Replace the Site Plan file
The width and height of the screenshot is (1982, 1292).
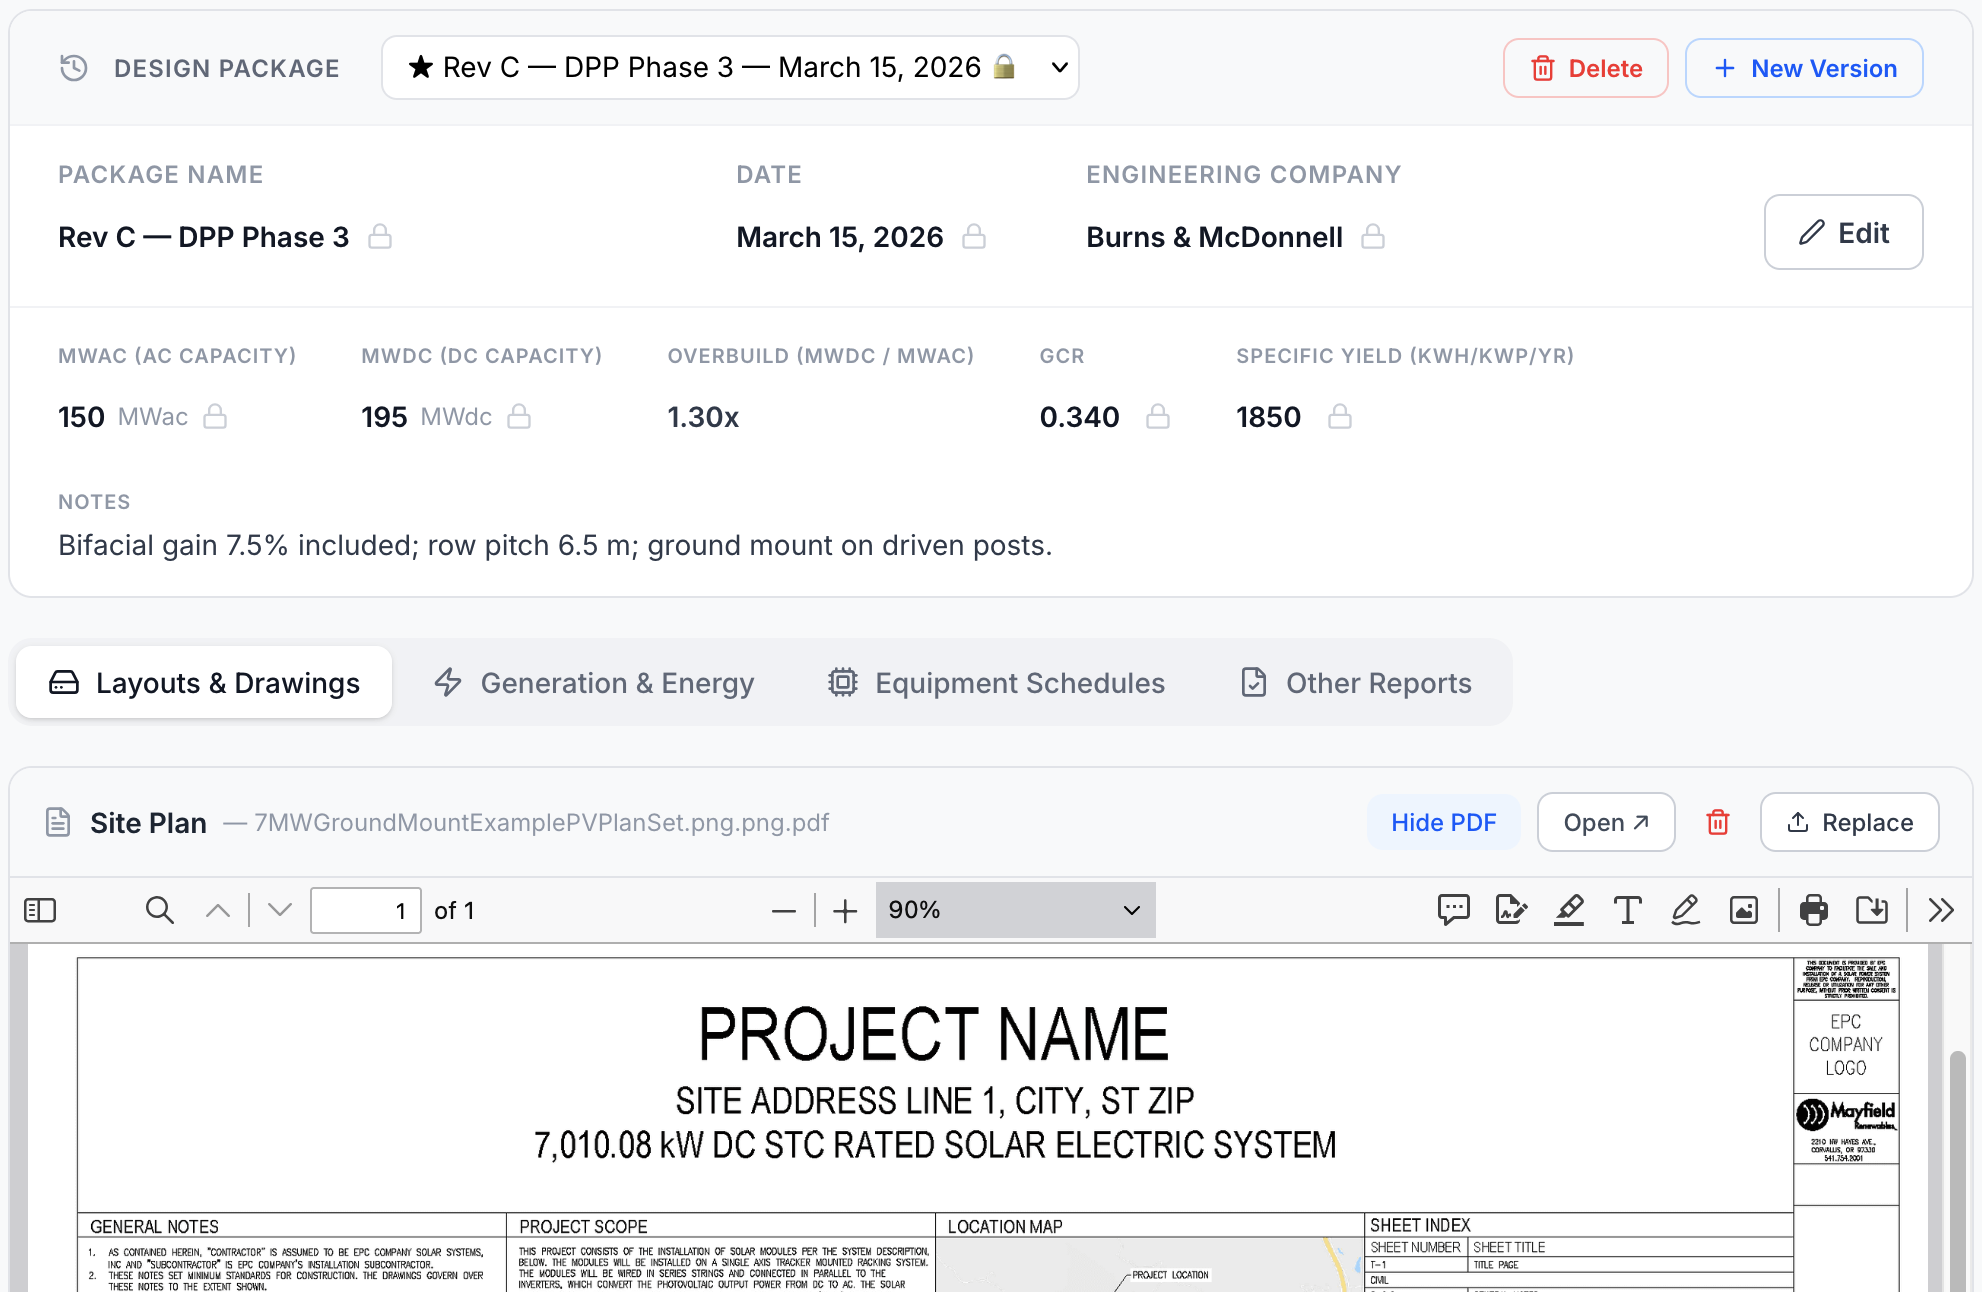tap(1850, 822)
